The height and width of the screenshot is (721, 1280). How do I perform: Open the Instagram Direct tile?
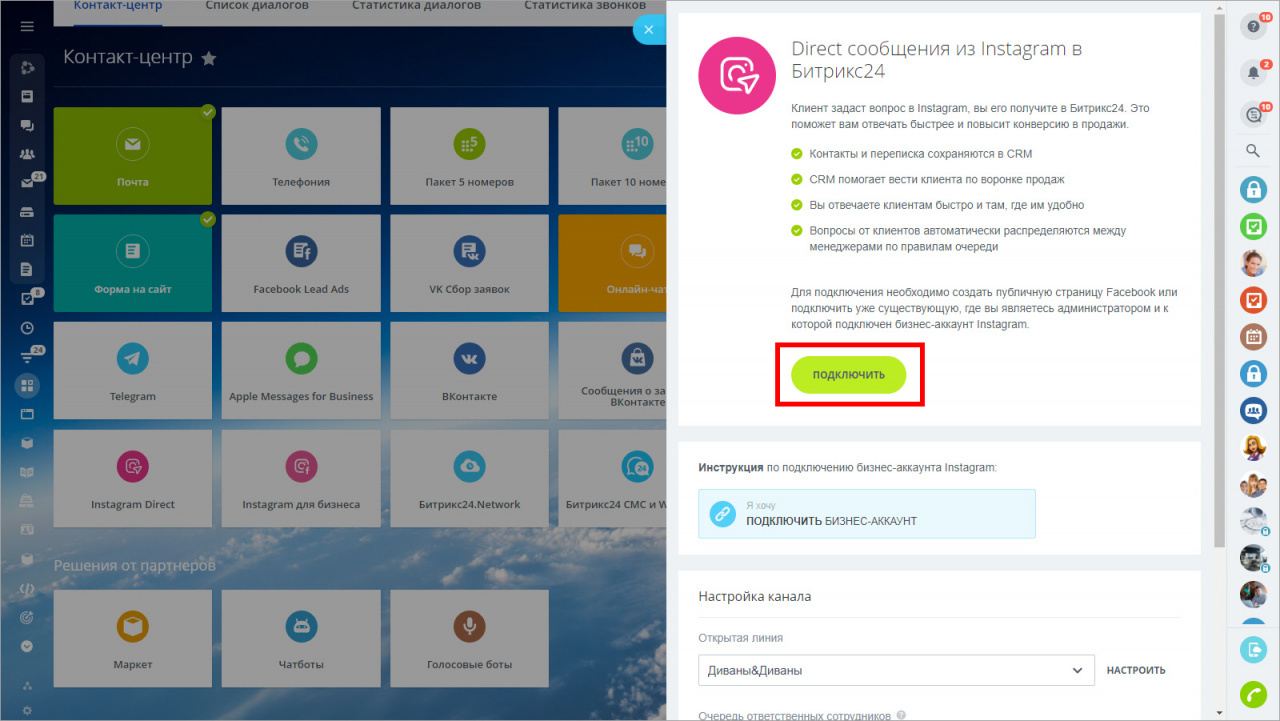pos(133,479)
